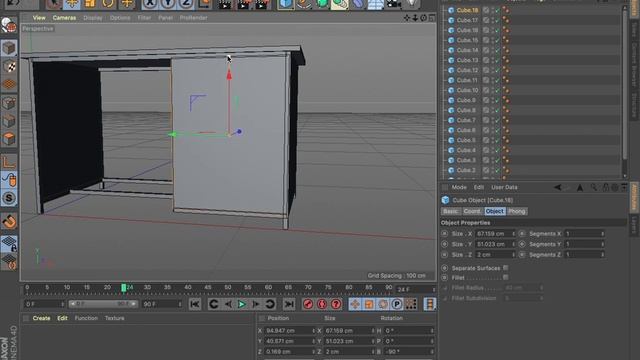640x360 pixels.
Task: Toggle the X axis lock
Action: pyautogui.click(x=151, y=4)
